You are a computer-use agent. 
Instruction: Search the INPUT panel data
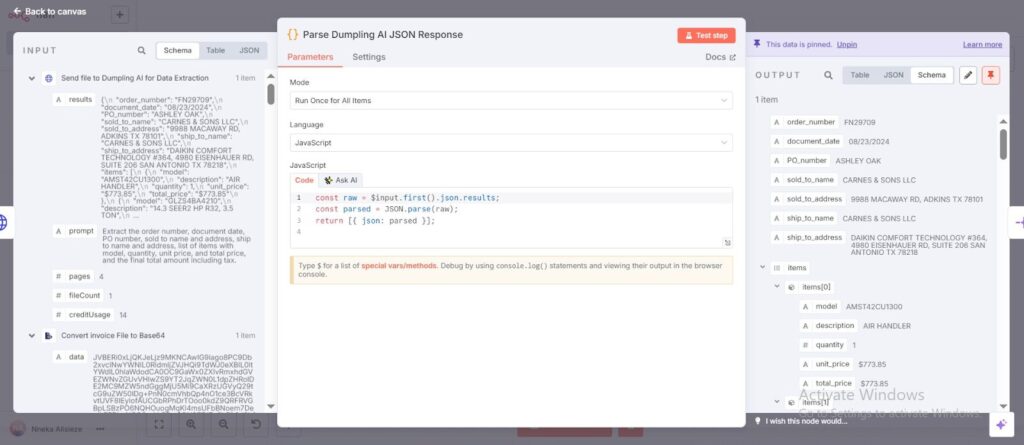pyautogui.click(x=142, y=50)
